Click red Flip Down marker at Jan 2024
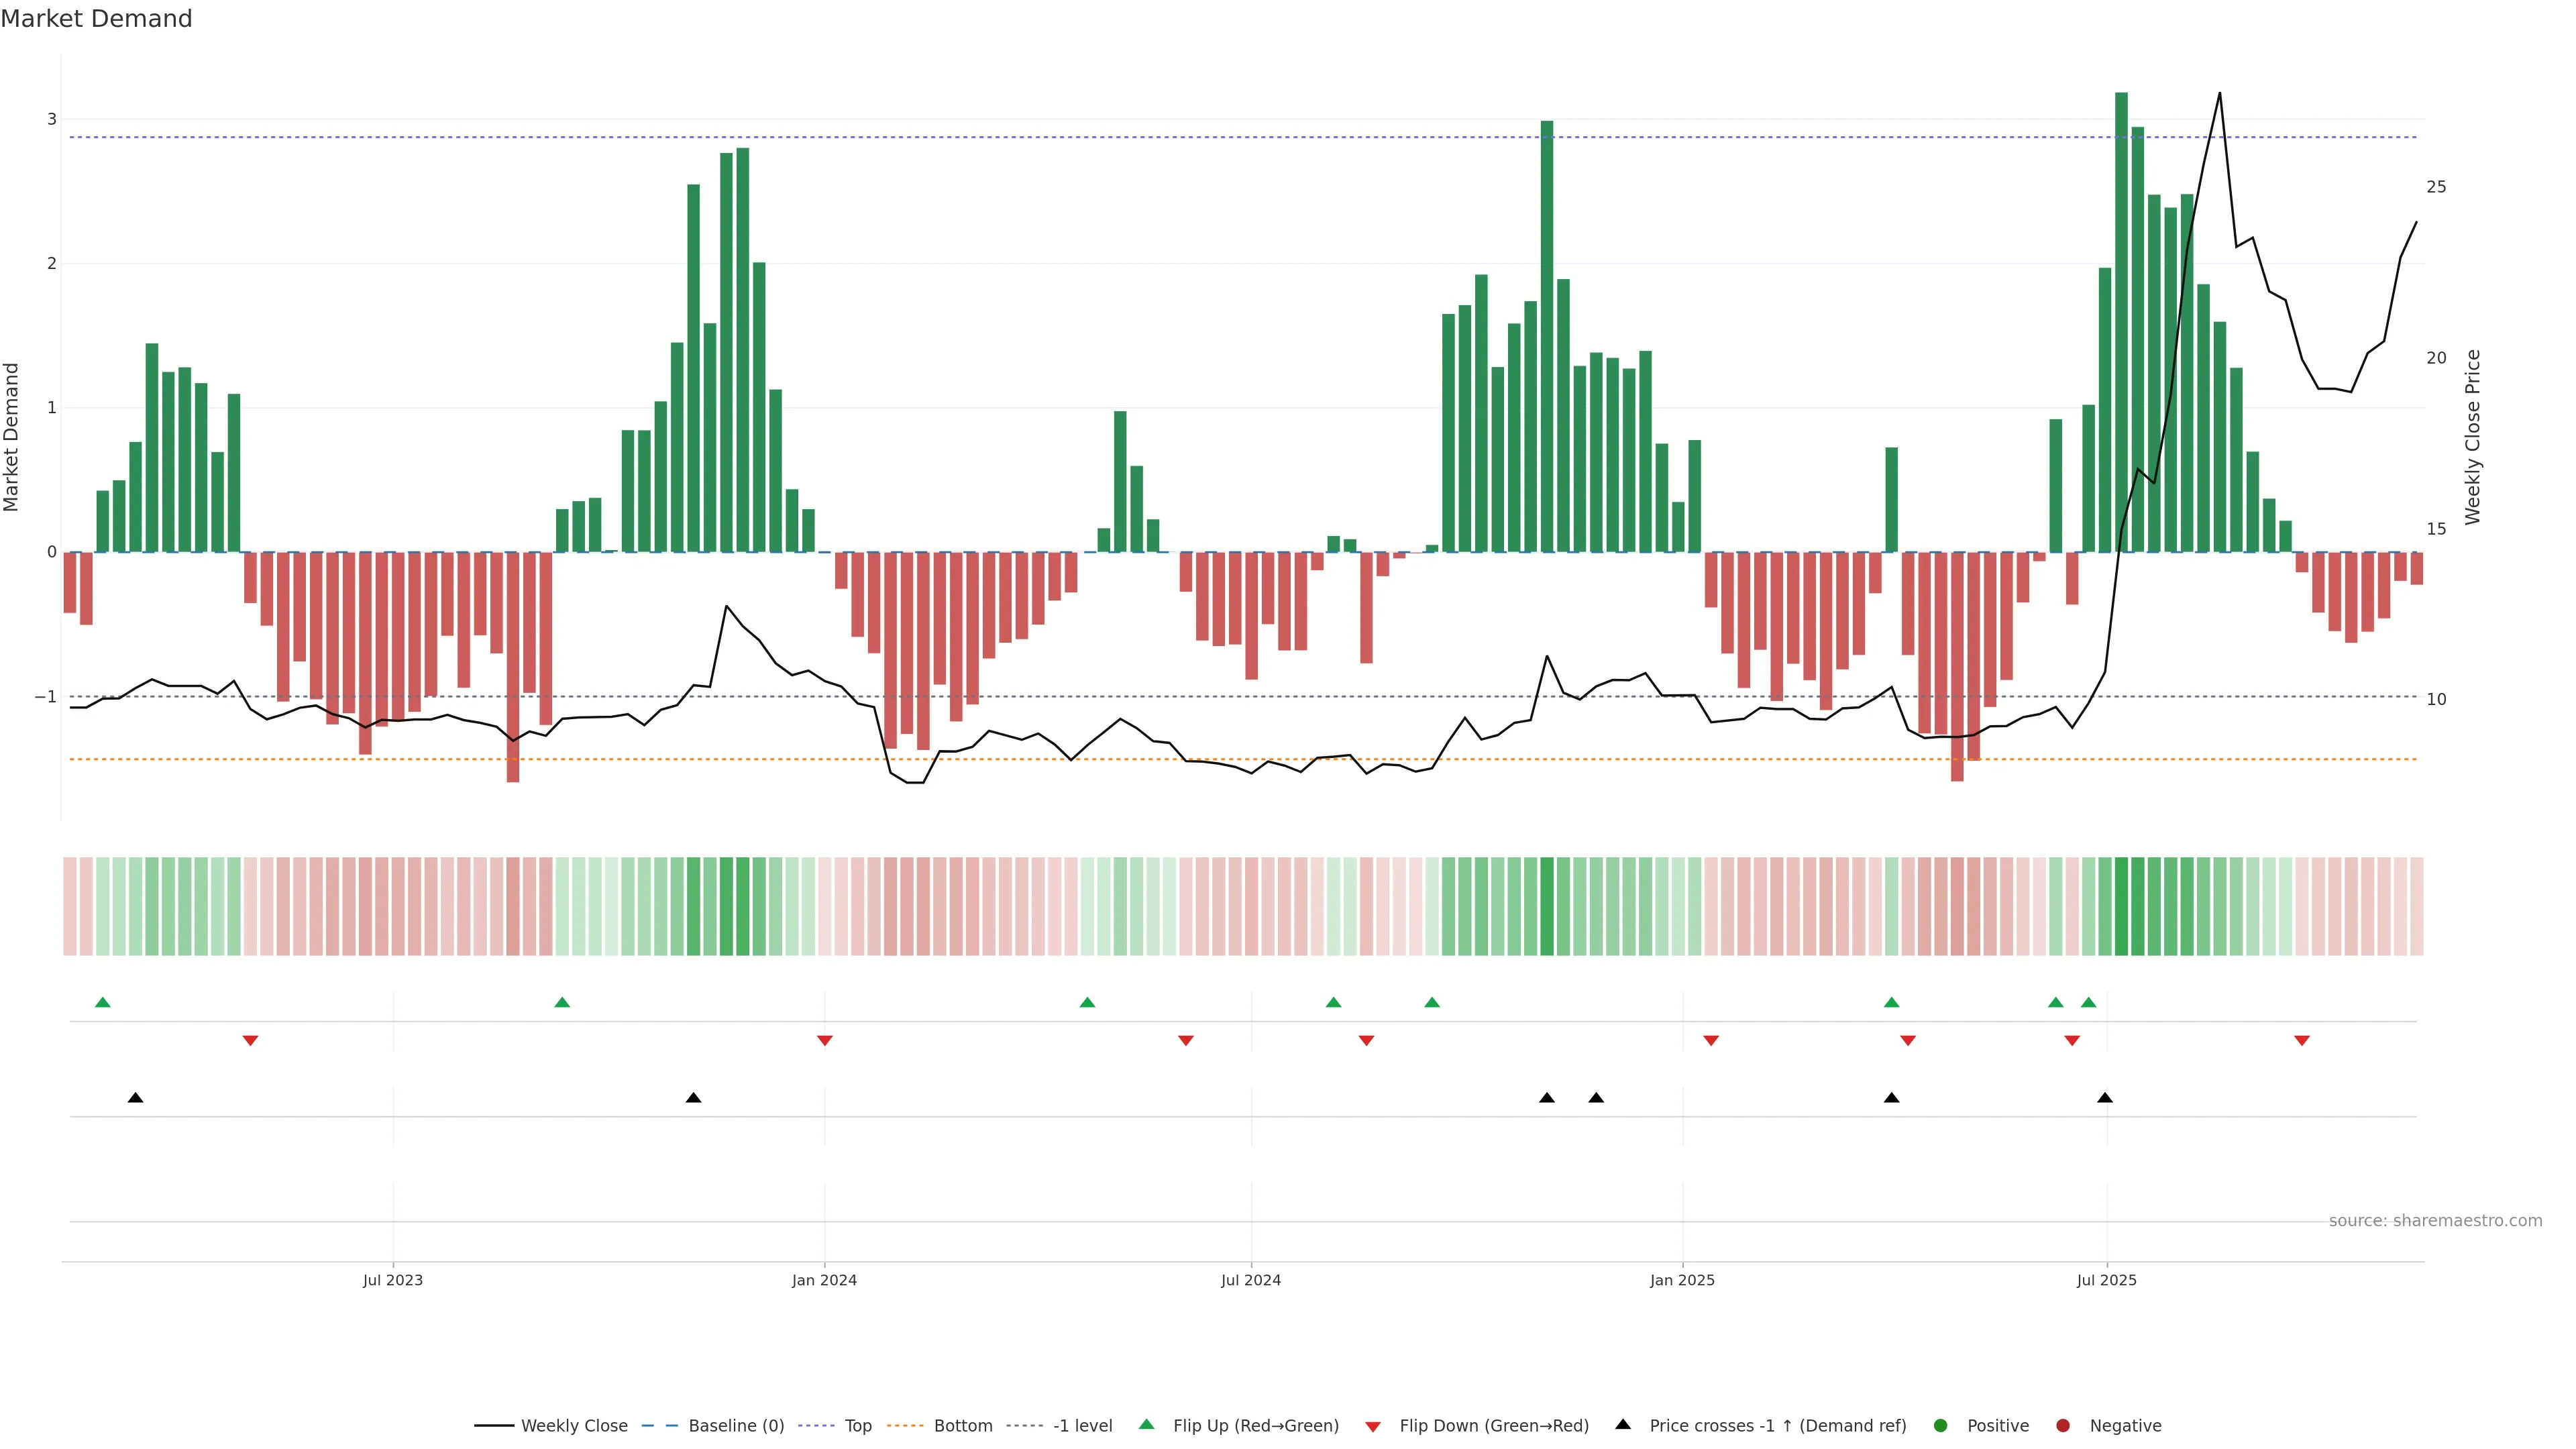This screenshot has height=1449, width=2576. tap(825, 1041)
